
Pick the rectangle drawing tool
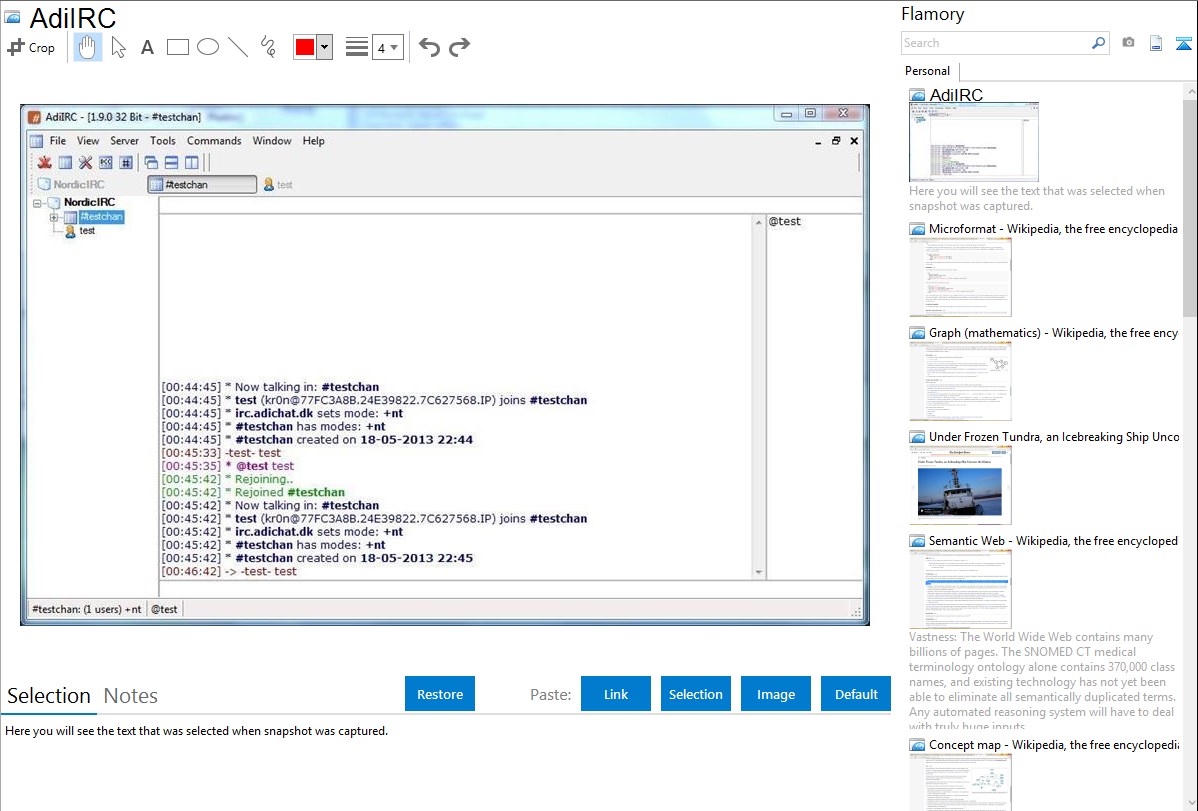pyautogui.click(x=177, y=47)
